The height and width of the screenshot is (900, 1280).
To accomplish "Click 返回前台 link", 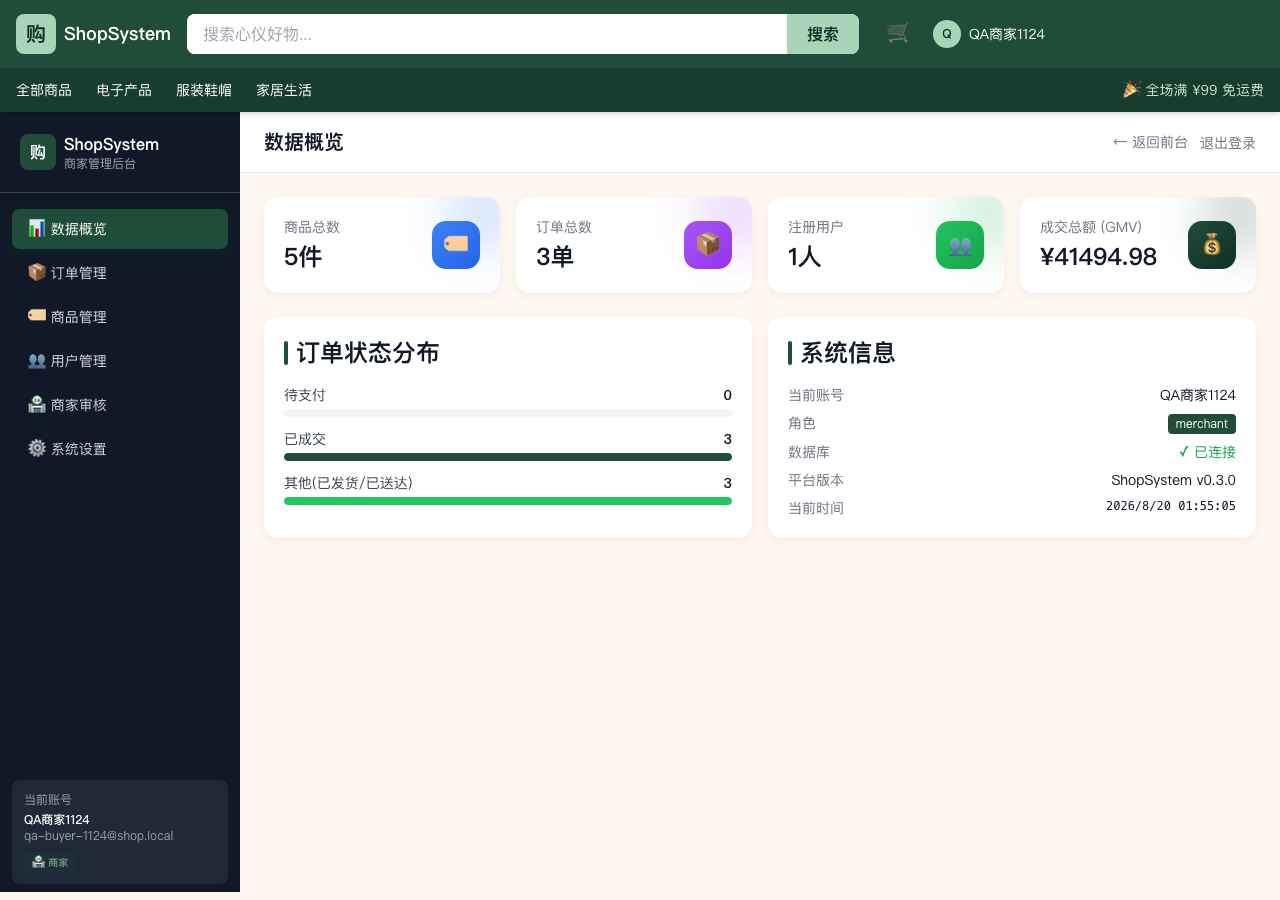I will click(x=1150, y=143).
